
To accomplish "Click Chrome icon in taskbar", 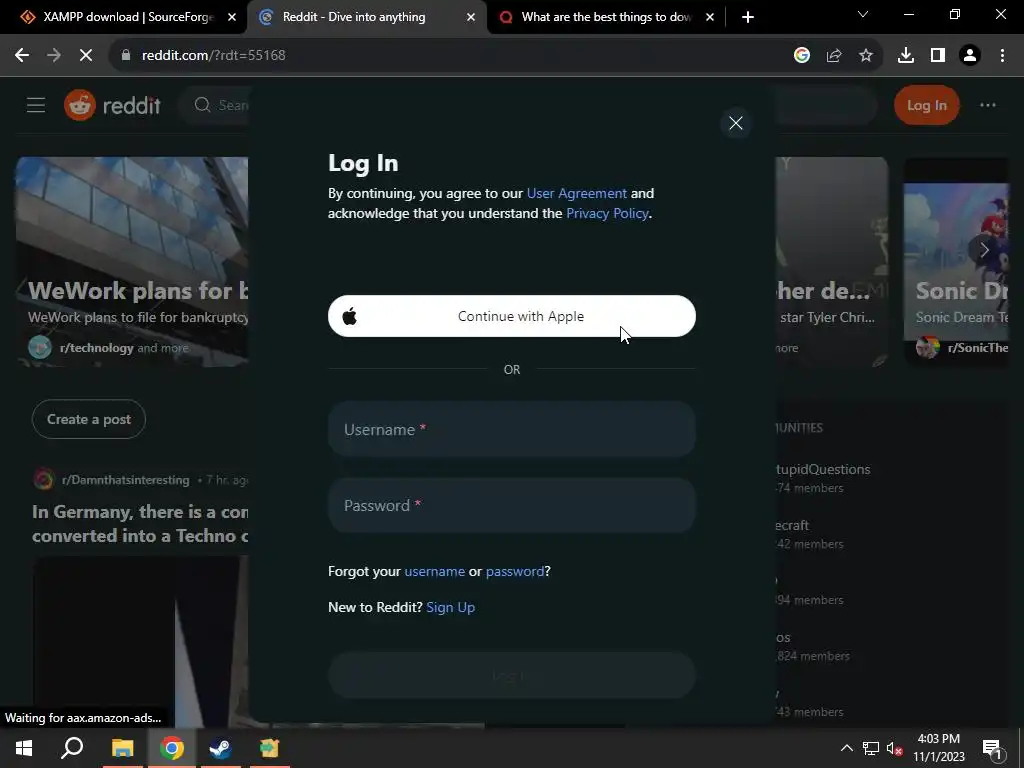I will 172,748.
